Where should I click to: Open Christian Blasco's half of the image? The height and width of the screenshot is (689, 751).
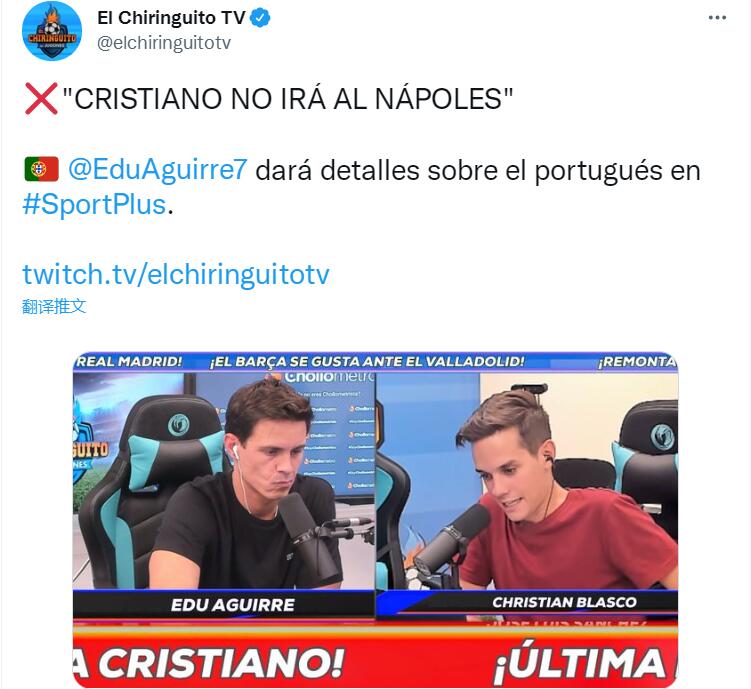(527, 481)
